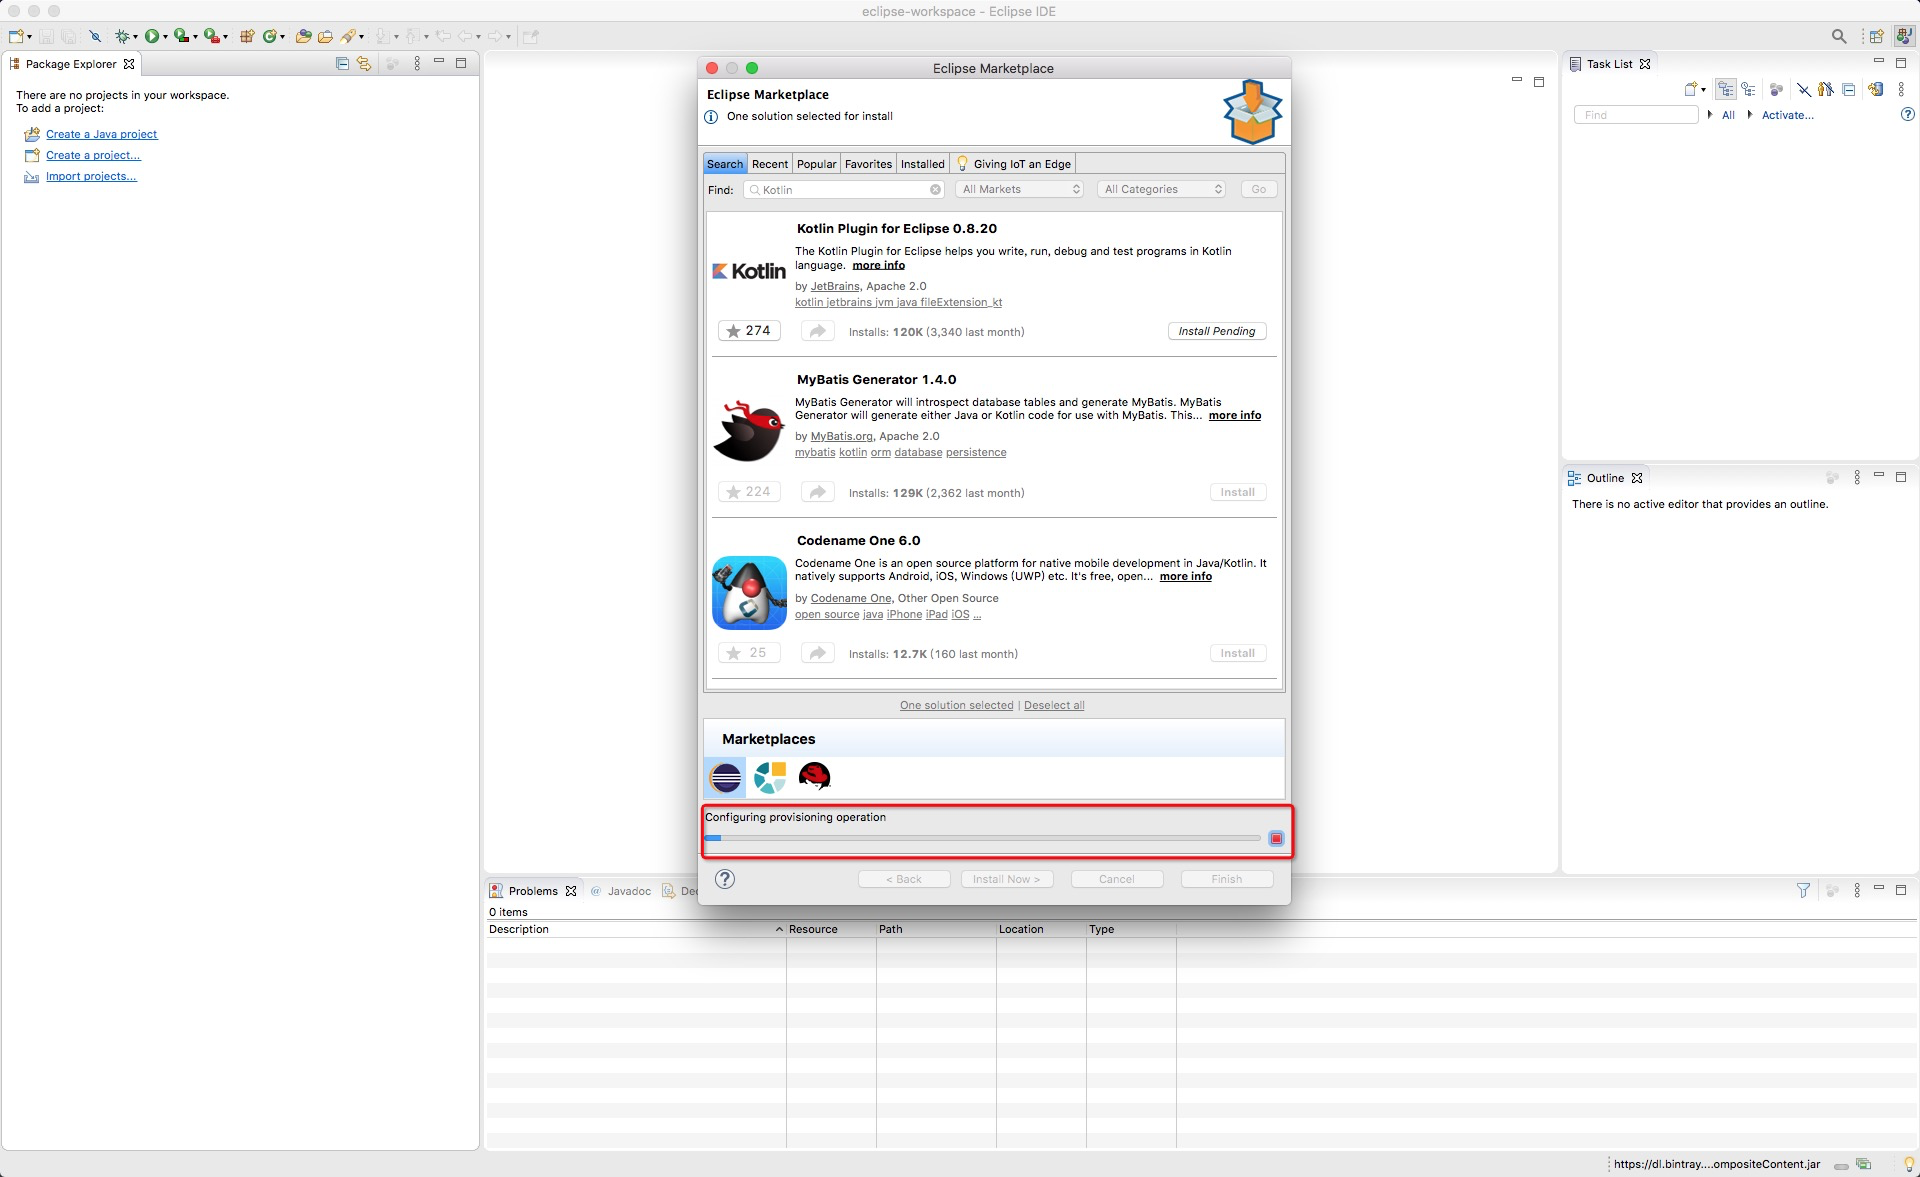Expand the All working set arrow in Task List
The width and height of the screenshot is (1920, 1177).
click(1710, 115)
